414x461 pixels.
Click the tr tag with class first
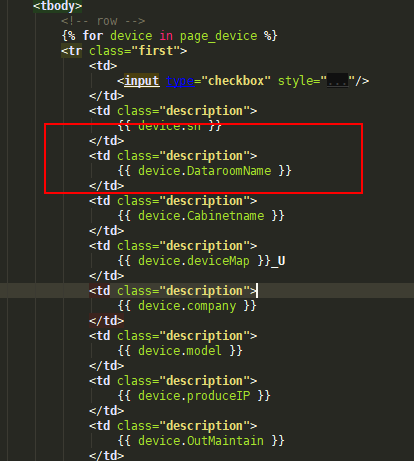tap(124, 51)
